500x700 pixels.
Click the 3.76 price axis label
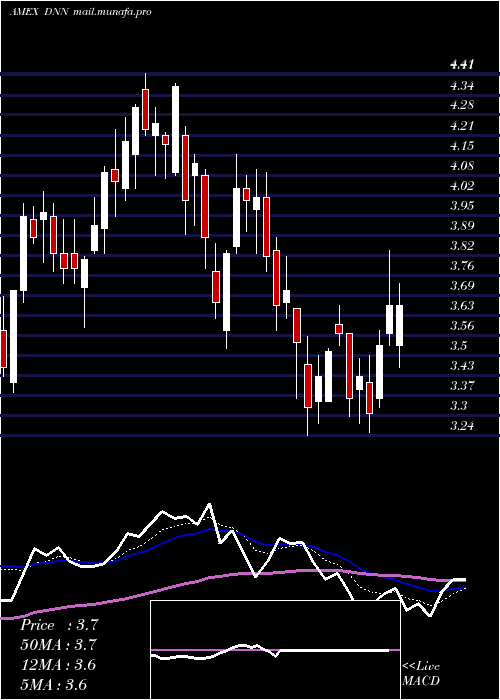(461, 266)
